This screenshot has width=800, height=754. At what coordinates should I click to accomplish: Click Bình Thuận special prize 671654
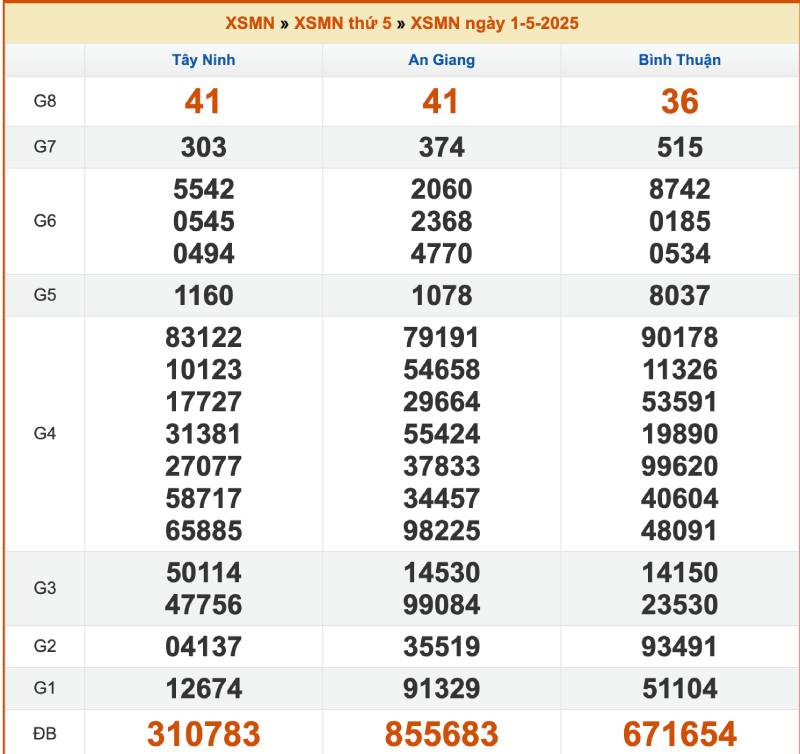[679, 734]
